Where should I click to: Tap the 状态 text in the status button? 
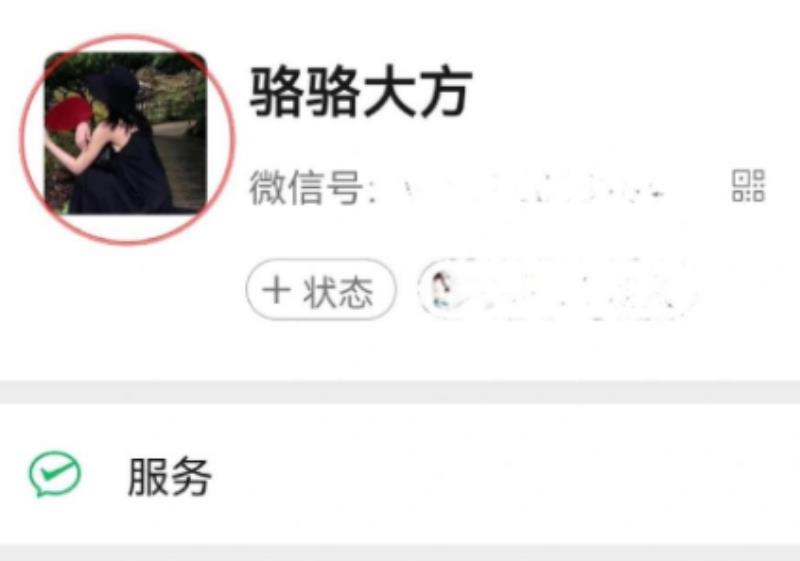338,291
